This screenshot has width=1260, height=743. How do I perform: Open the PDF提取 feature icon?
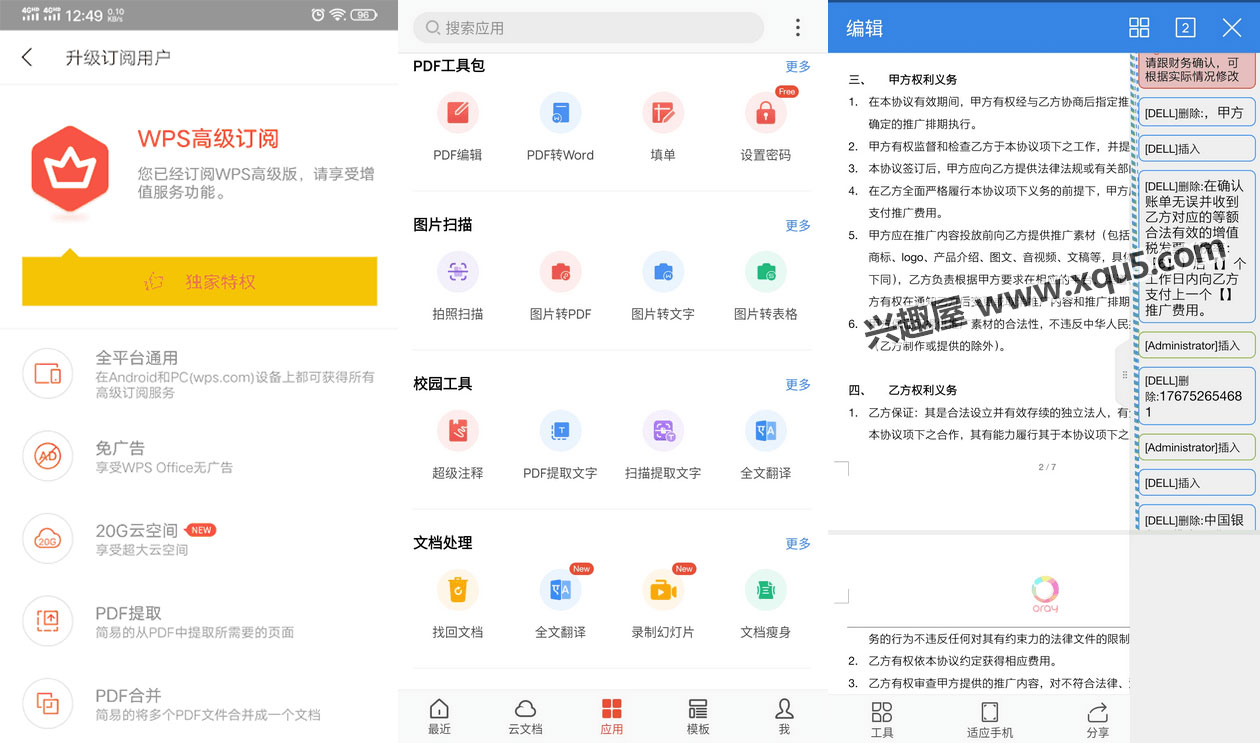coord(47,621)
